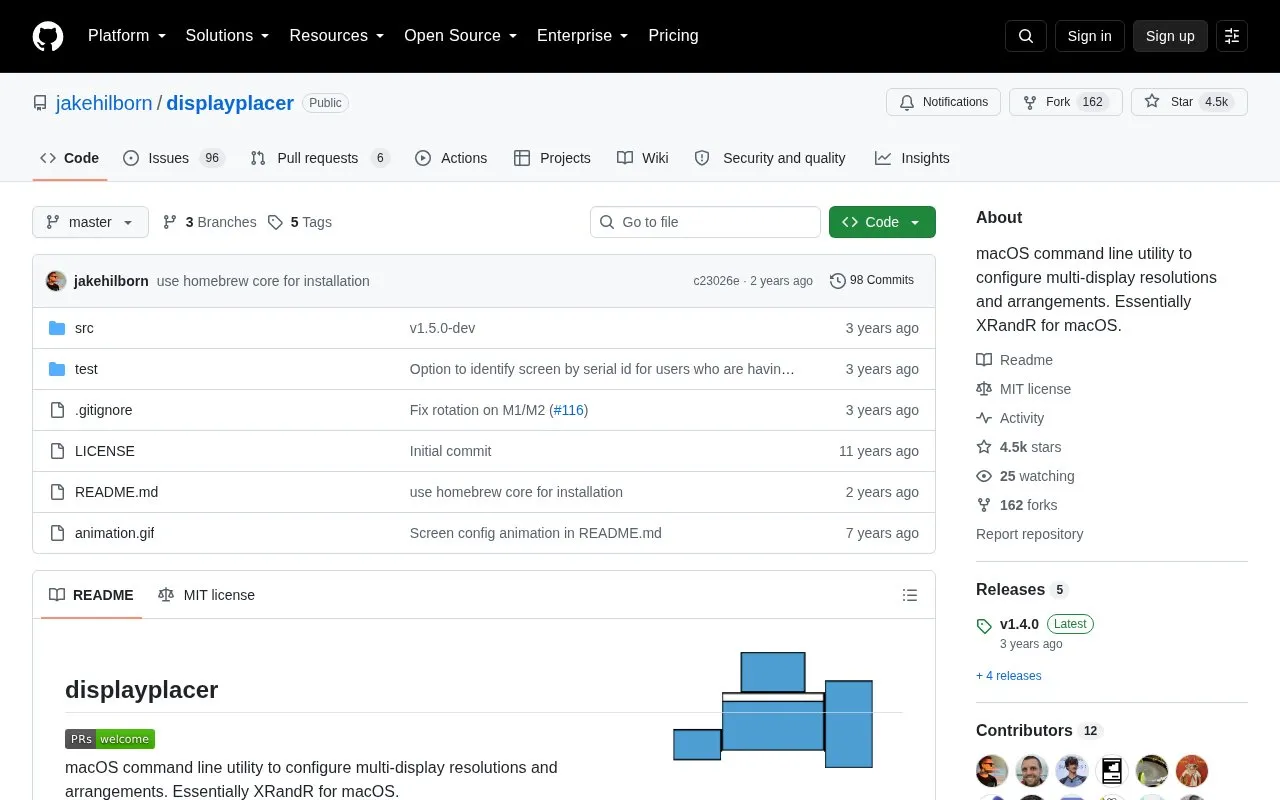Star the displayplacer repository
The width and height of the screenshot is (1280, 800).
1189,102
